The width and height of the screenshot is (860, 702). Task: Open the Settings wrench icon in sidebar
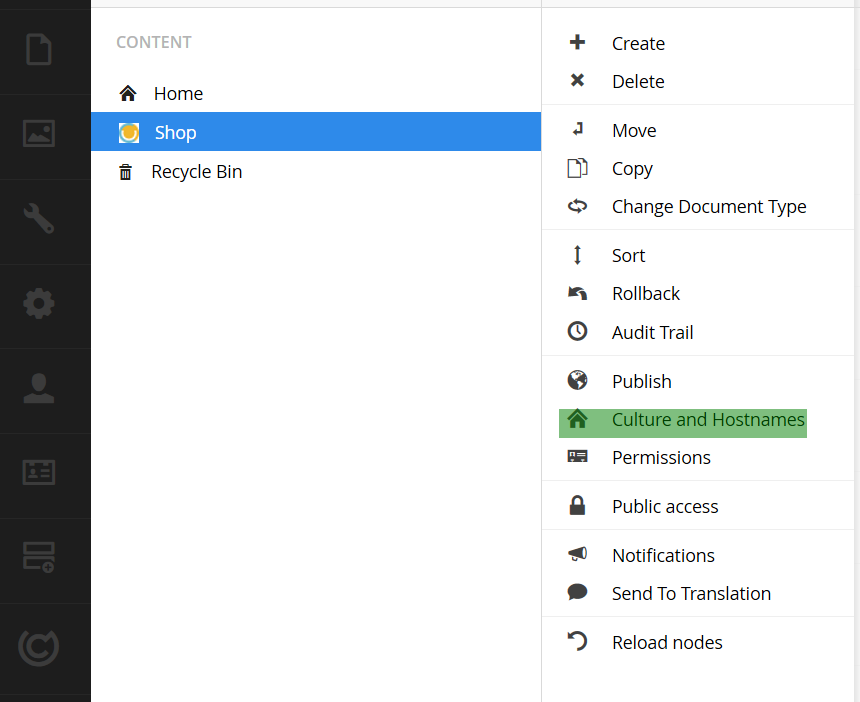(39, 218)
